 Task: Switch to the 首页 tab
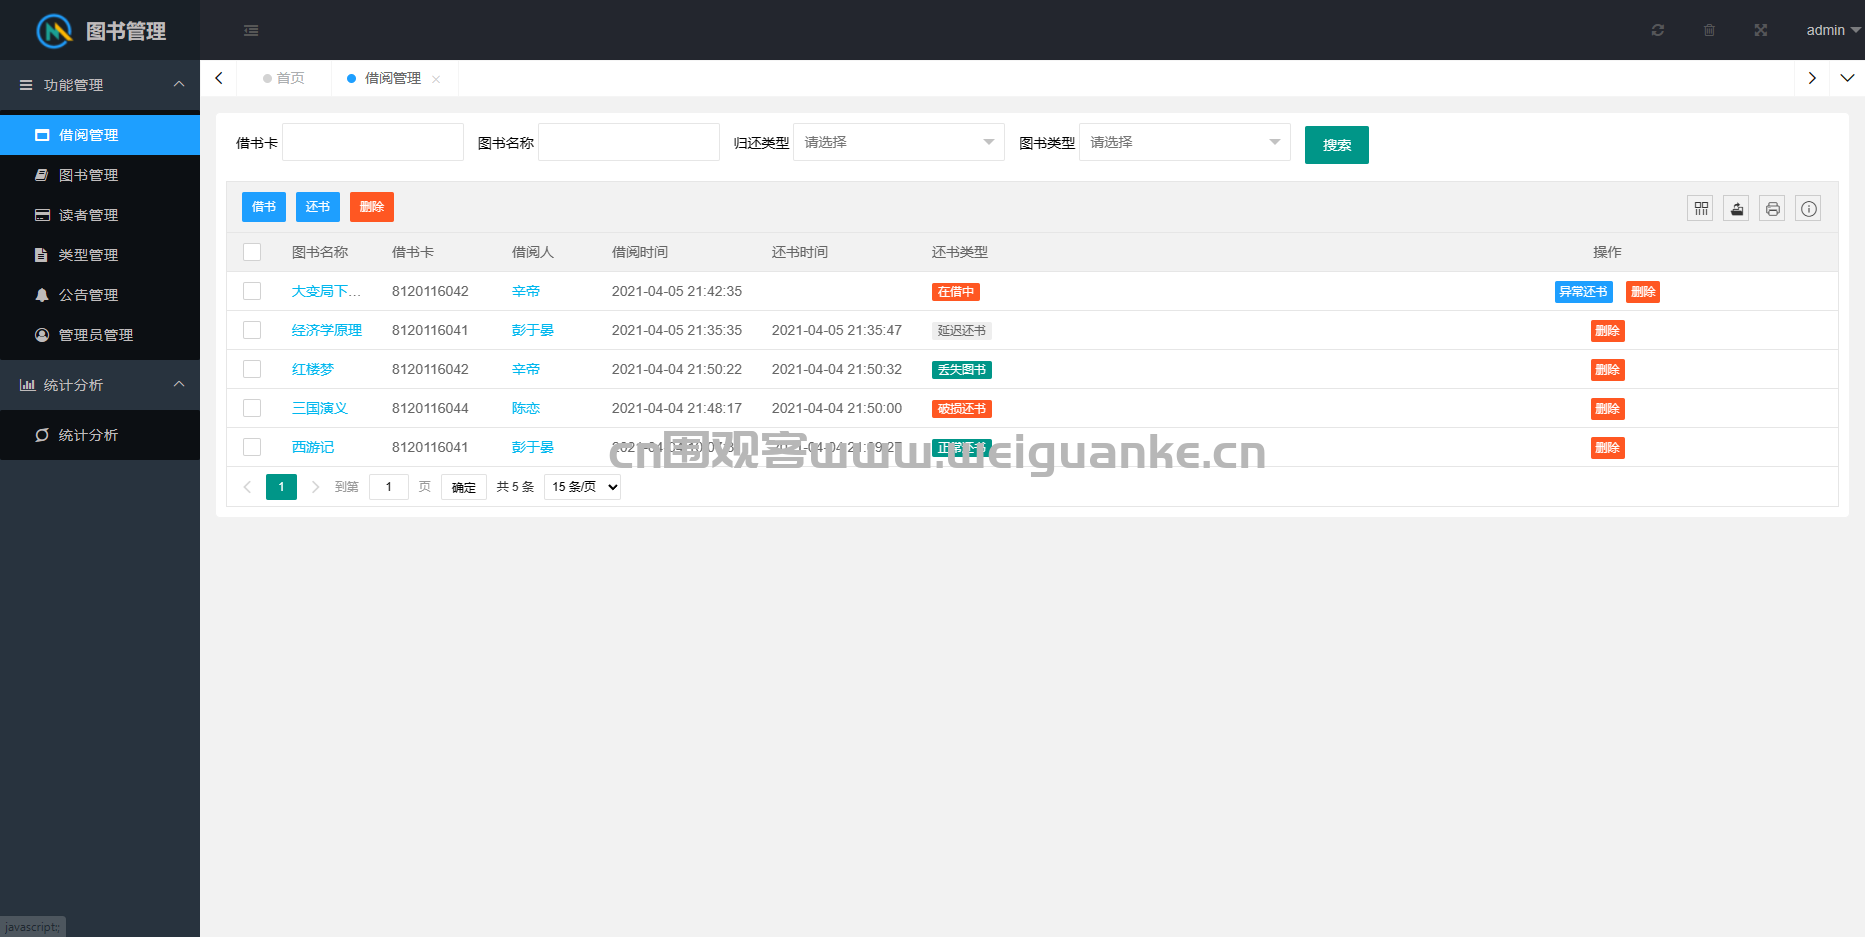(x=284, y=78)
